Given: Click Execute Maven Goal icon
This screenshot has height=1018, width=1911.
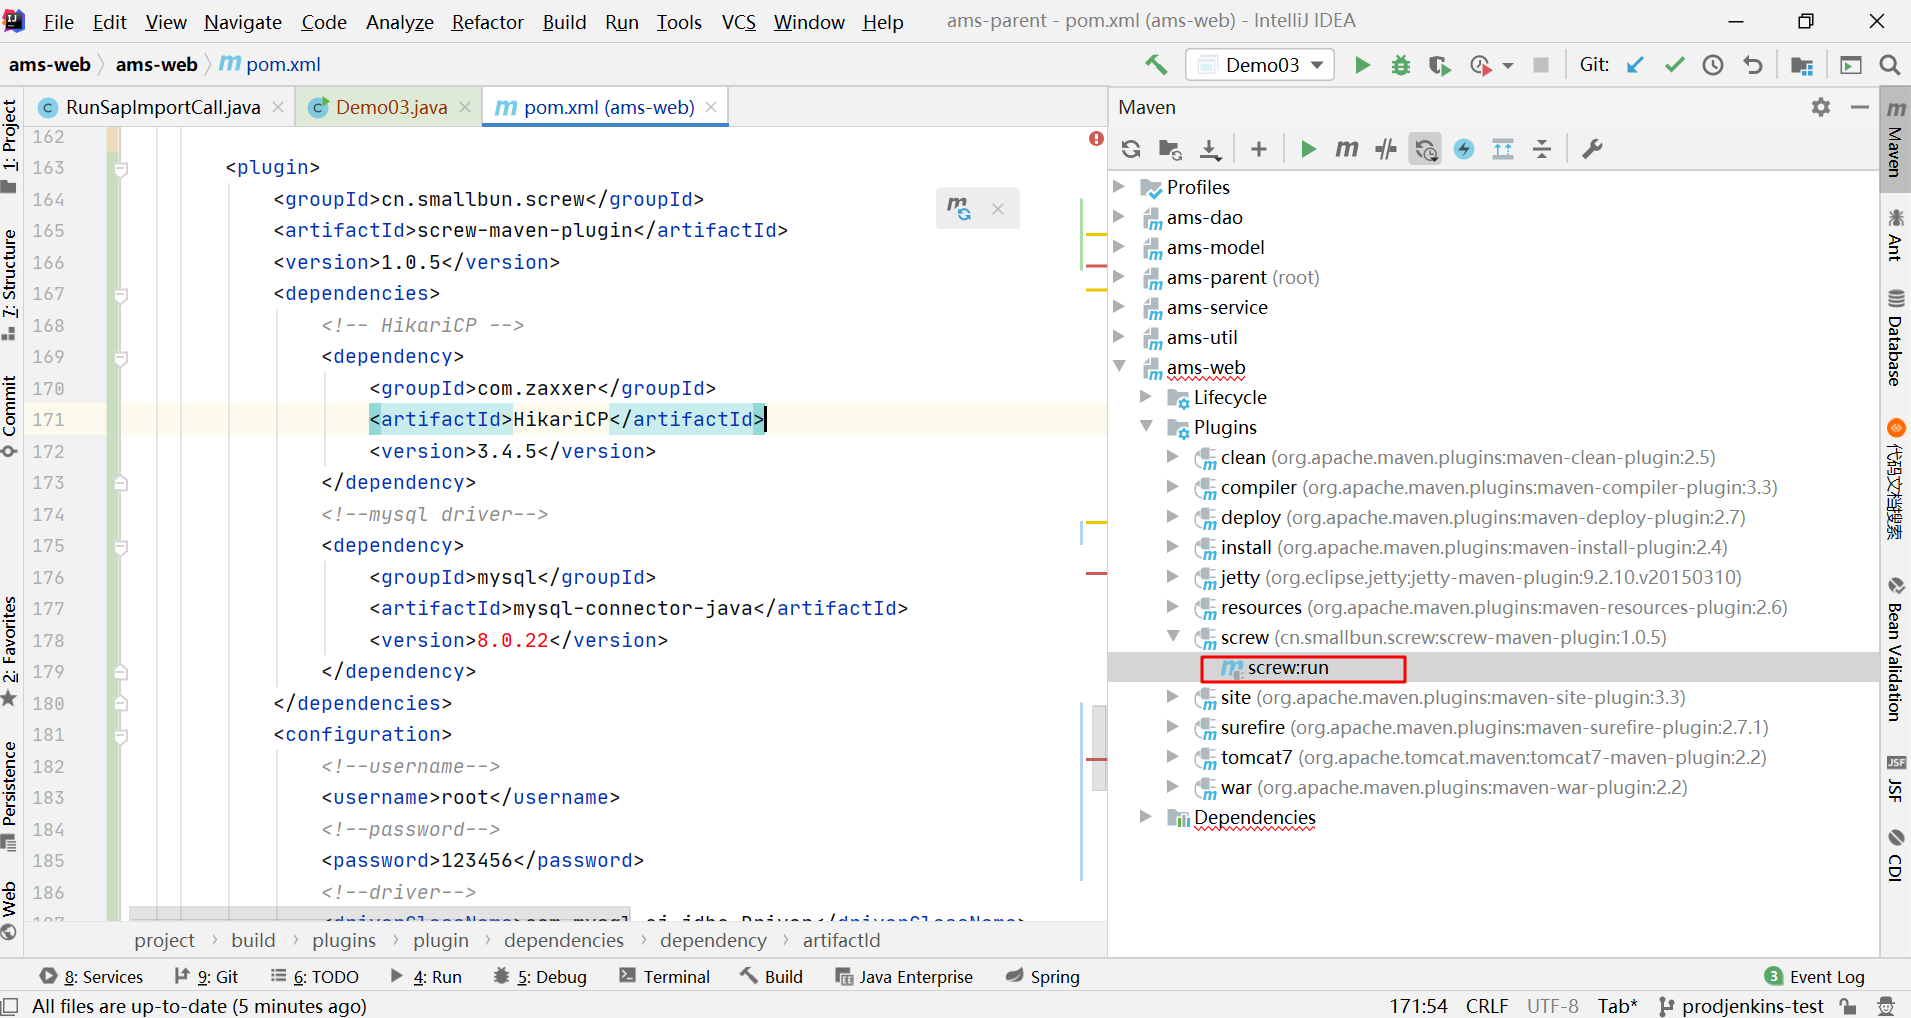Looking at the screenshot, I should pos(1346,149).
